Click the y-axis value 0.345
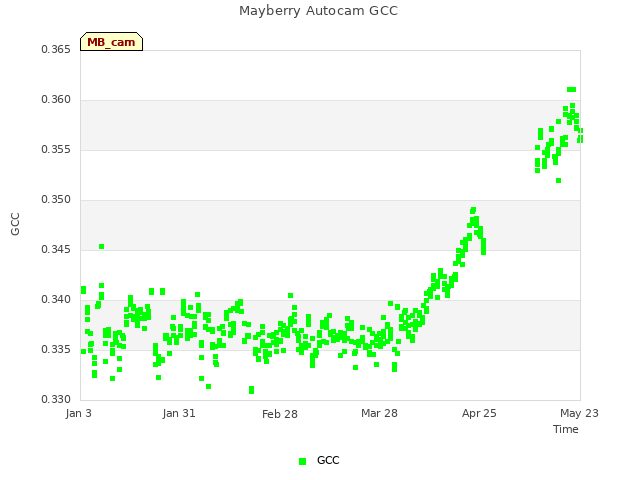The image size is (640, 480). click(56, 249)
